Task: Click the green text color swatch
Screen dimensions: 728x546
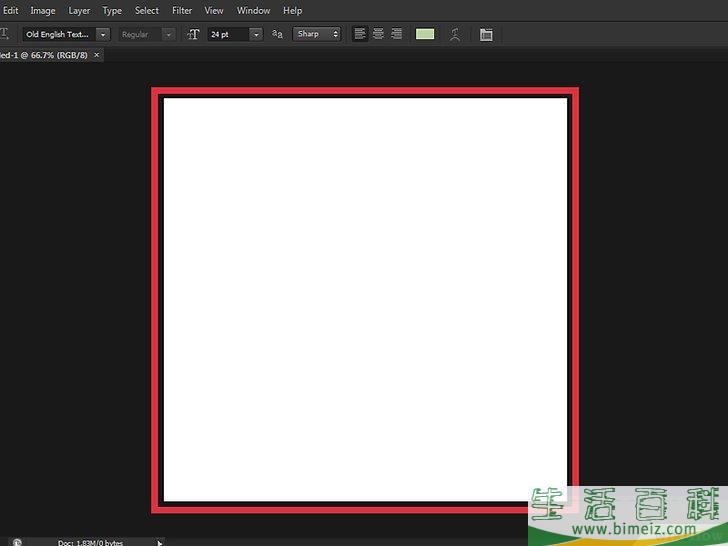Action: pyautogui.click(x=425, y=34)
